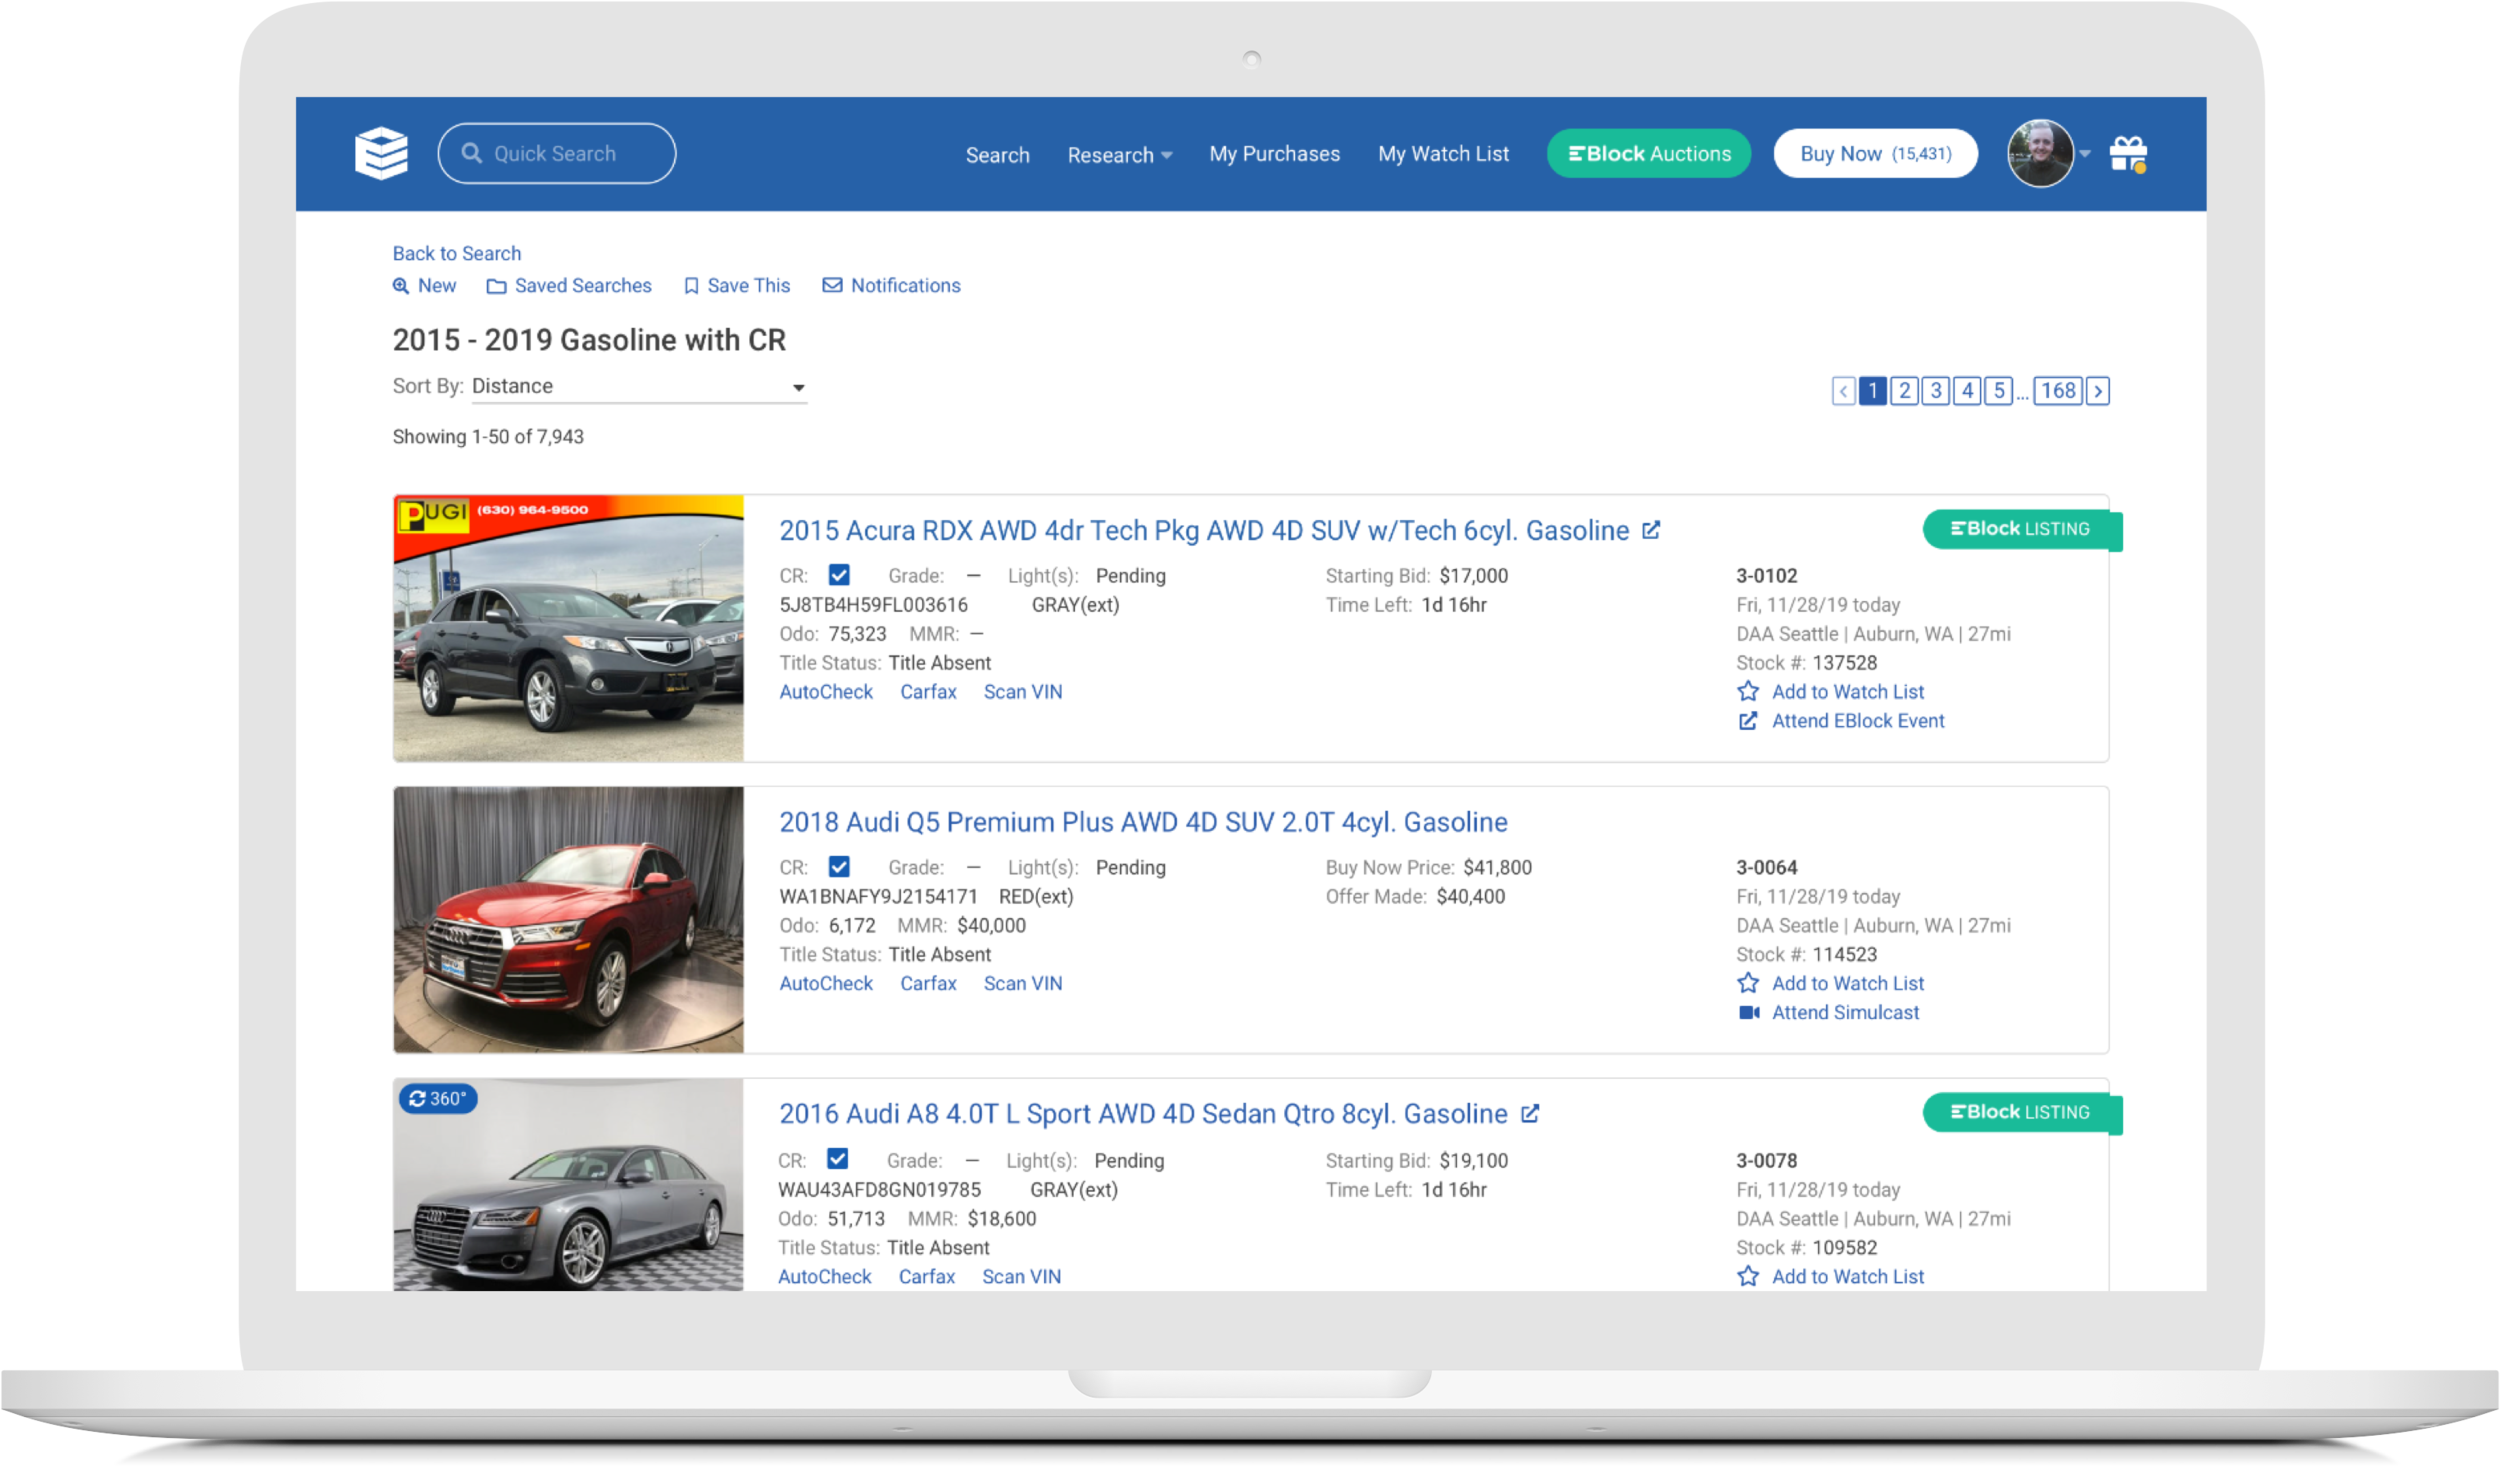Open the Sort By Distance dropdown
Viewport: 2500px width, 1466px height.
[639, 387]
